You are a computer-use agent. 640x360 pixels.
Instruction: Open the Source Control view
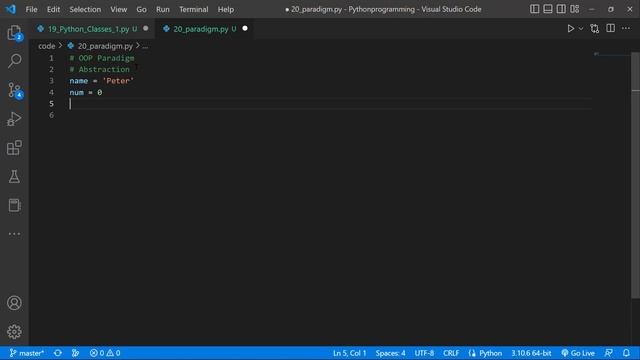pos(14,90)
